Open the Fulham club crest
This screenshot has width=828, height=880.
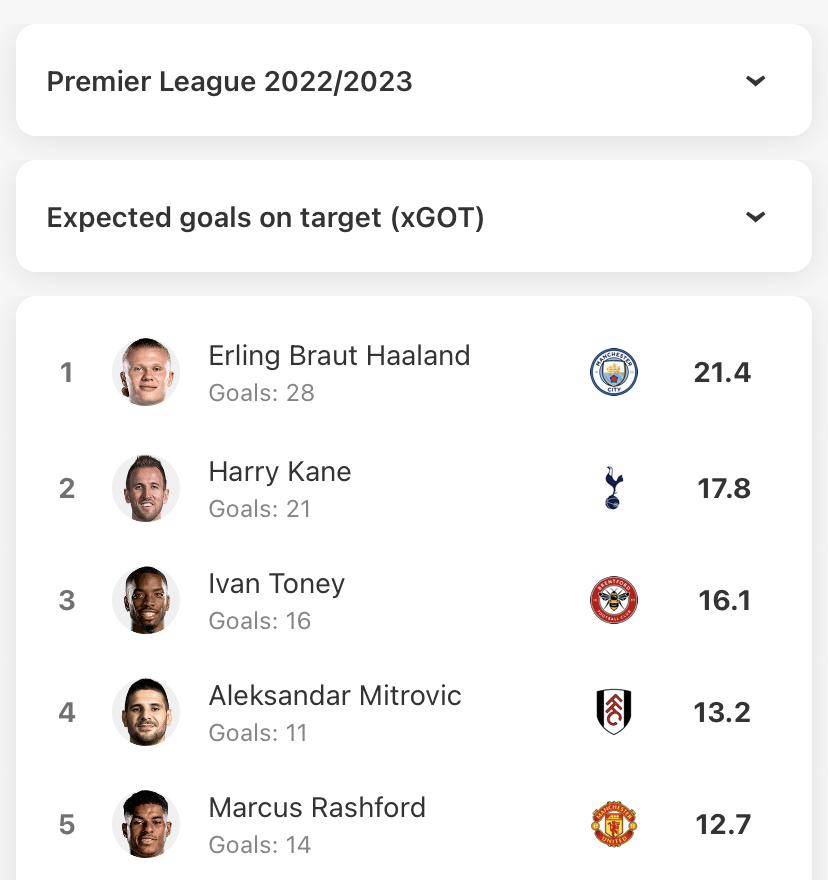point(614,712)
